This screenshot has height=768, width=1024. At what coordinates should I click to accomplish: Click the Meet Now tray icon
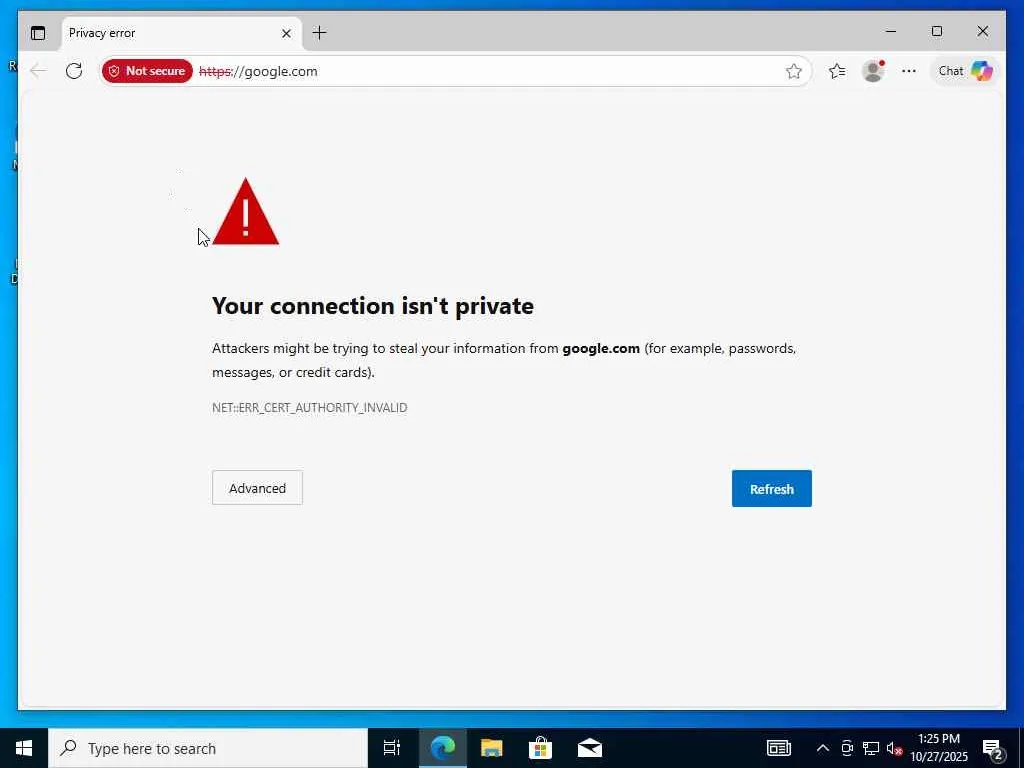847,748
